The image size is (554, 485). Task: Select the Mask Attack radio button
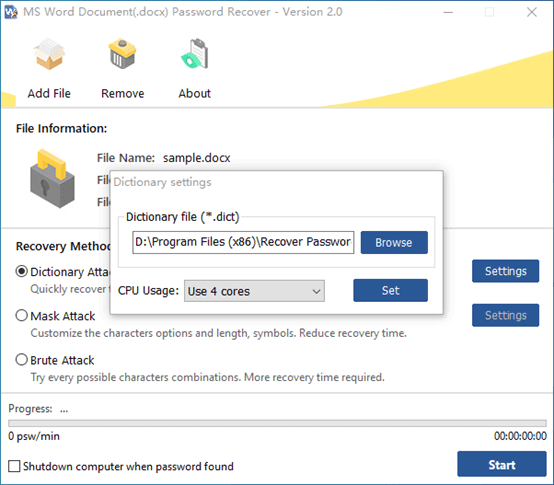(22, 315)
